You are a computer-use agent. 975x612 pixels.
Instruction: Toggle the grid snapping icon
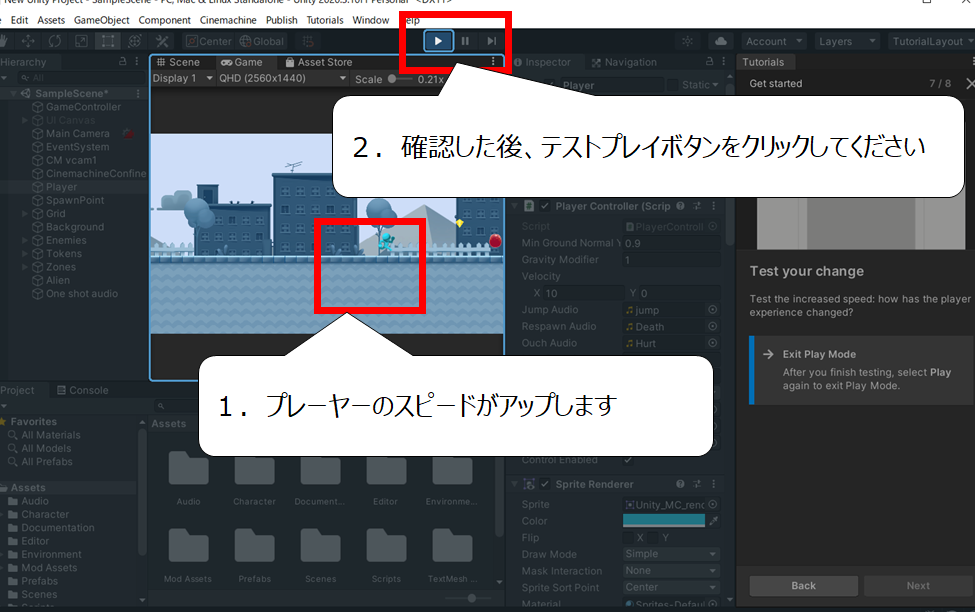308,41
